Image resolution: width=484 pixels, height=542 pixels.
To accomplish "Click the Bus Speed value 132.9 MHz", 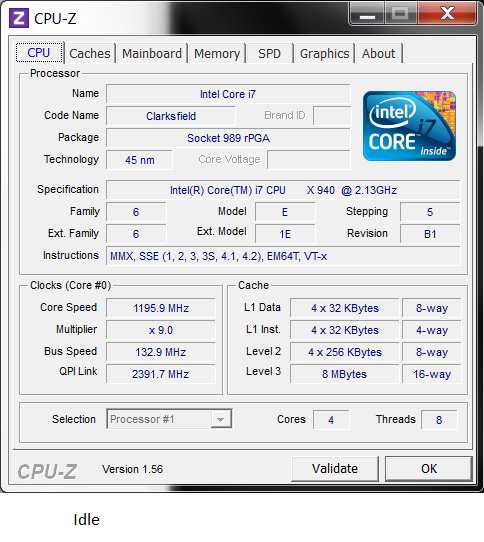I will (x=161, y=352).
